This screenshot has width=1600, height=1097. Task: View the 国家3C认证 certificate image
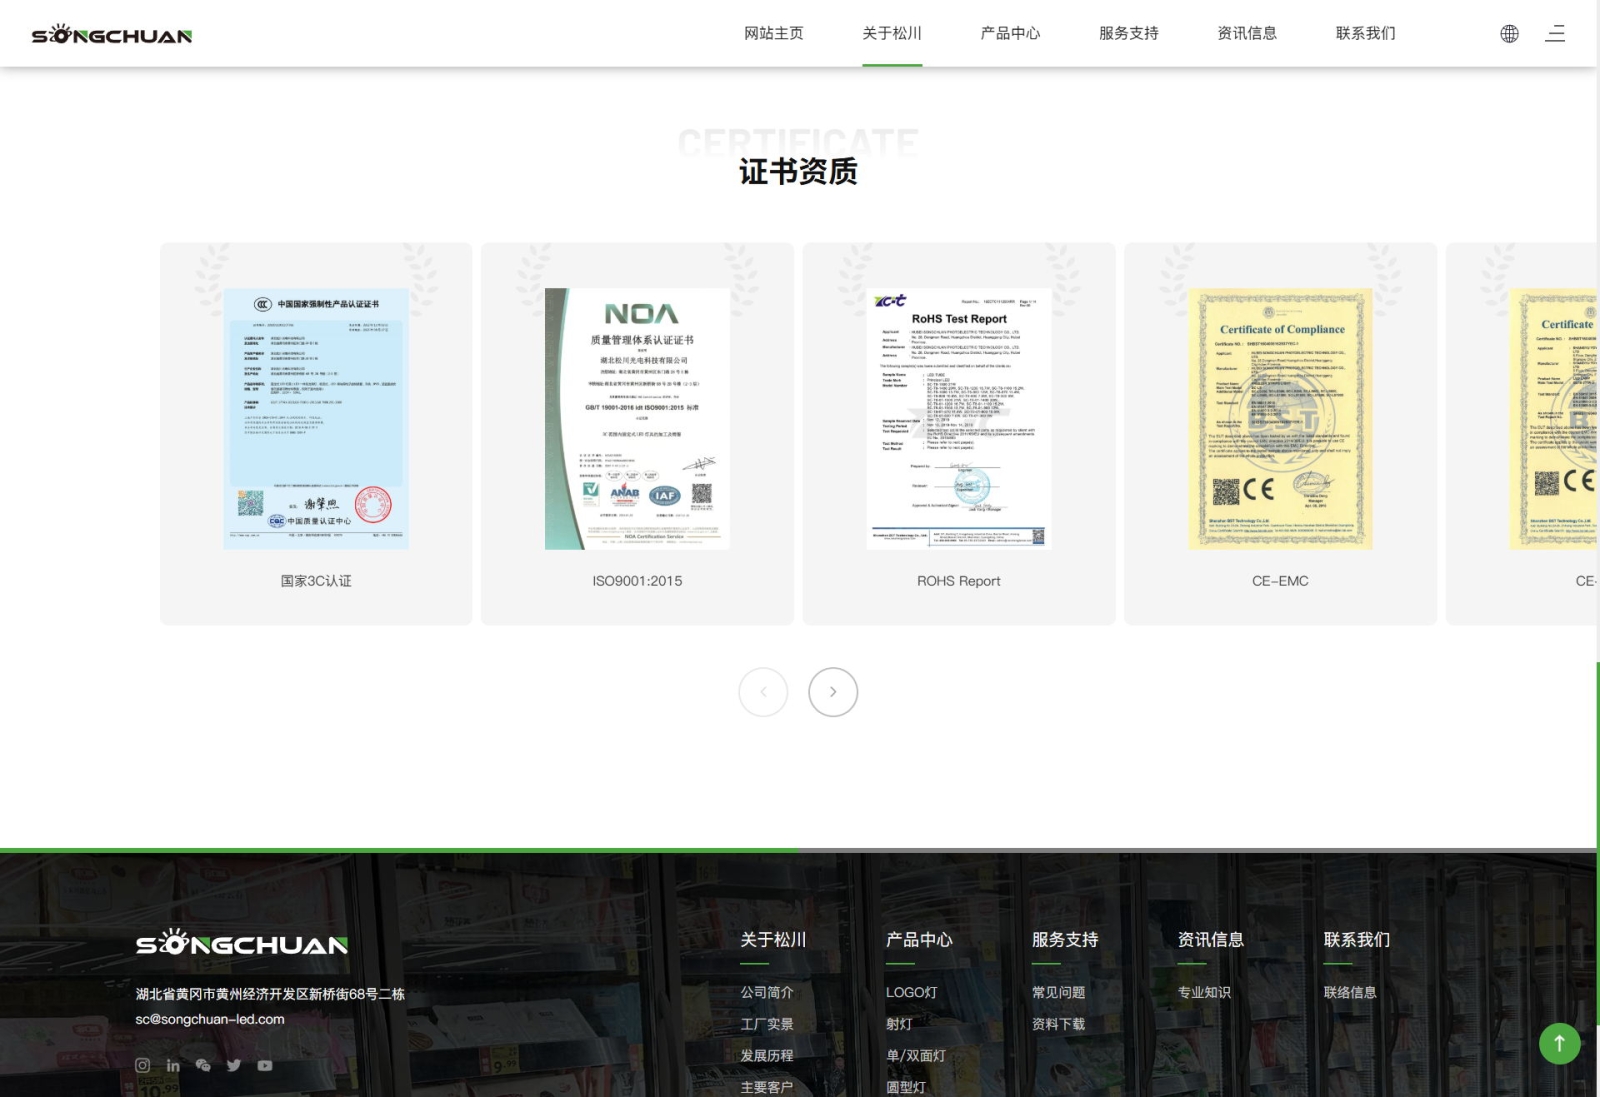[316, 419]
